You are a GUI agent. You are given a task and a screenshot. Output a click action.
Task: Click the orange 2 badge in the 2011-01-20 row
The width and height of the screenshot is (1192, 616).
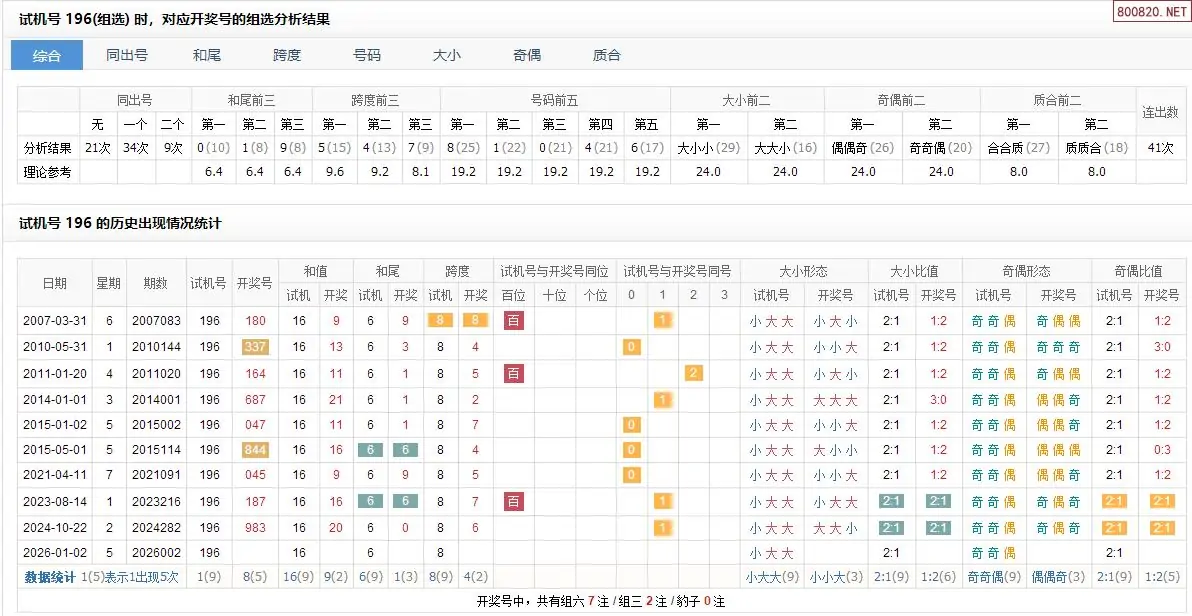point(693,373)
